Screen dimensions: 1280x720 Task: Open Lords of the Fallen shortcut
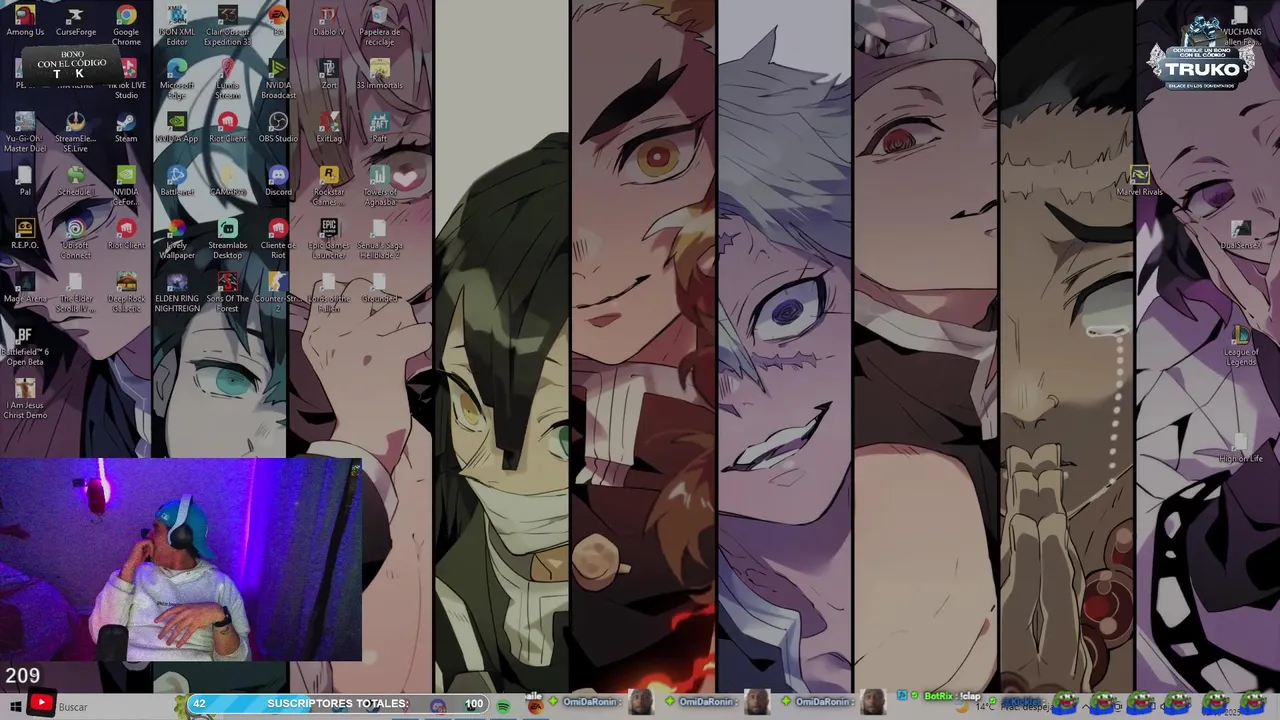[x=329, y=292]
